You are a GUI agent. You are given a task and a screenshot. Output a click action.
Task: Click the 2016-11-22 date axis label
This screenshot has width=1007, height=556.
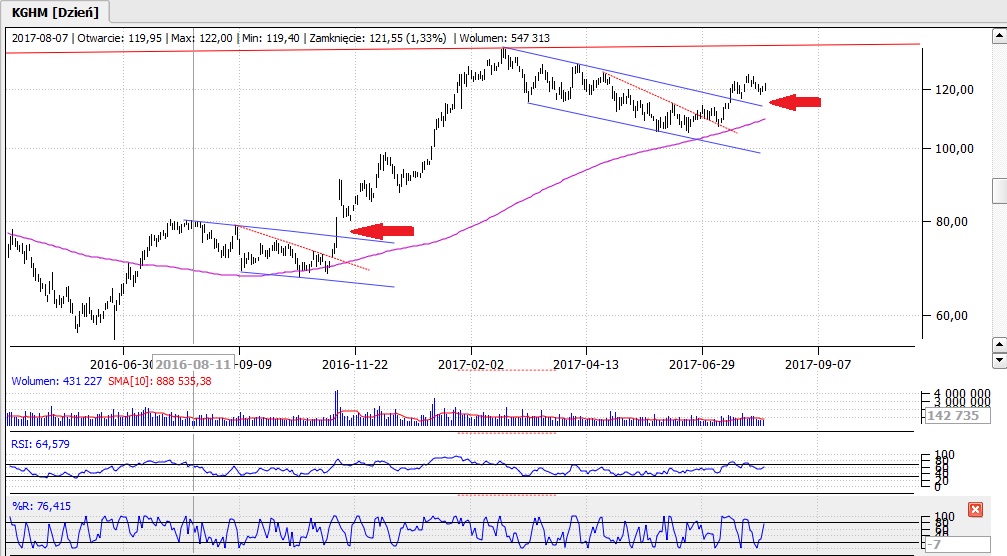357,365
